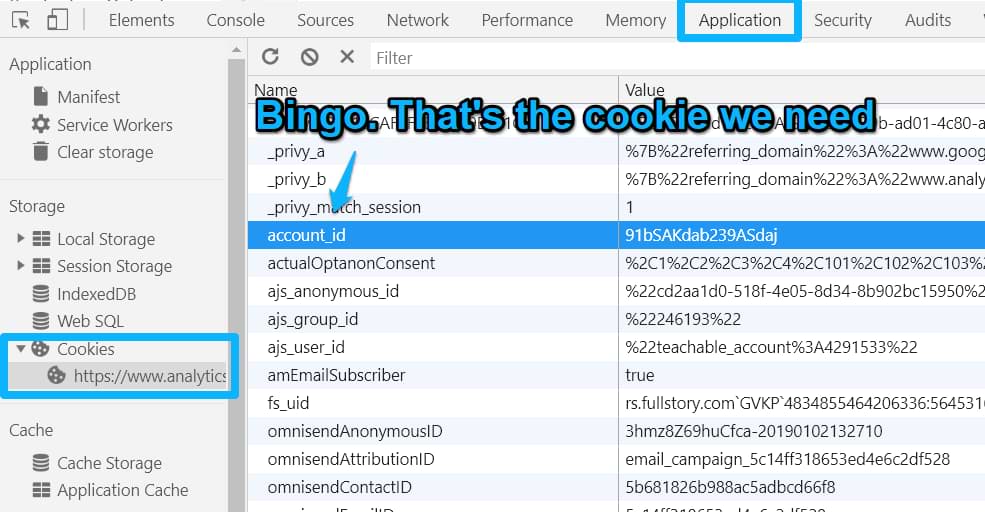
Task: Click the Cookies cookie icon
Action: [40, 348]
